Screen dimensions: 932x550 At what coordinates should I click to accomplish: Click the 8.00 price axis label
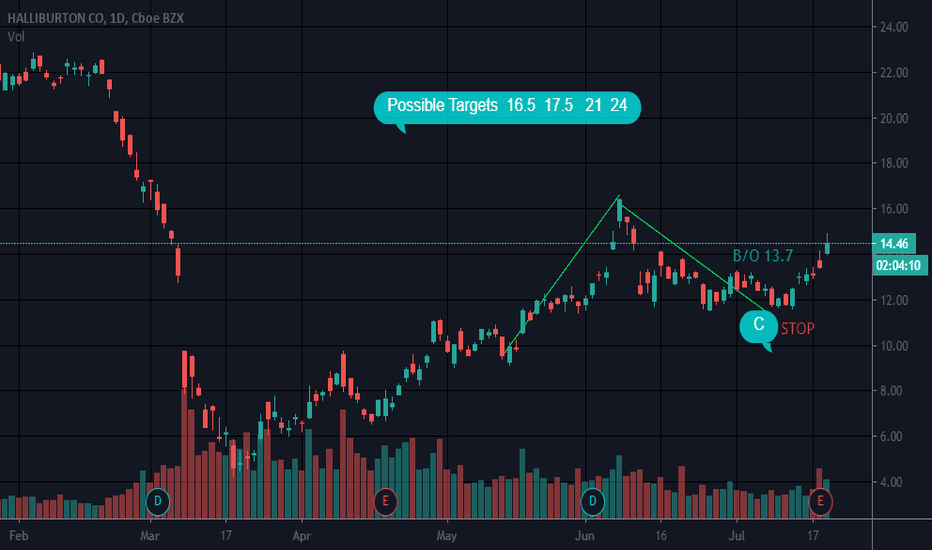892,391
